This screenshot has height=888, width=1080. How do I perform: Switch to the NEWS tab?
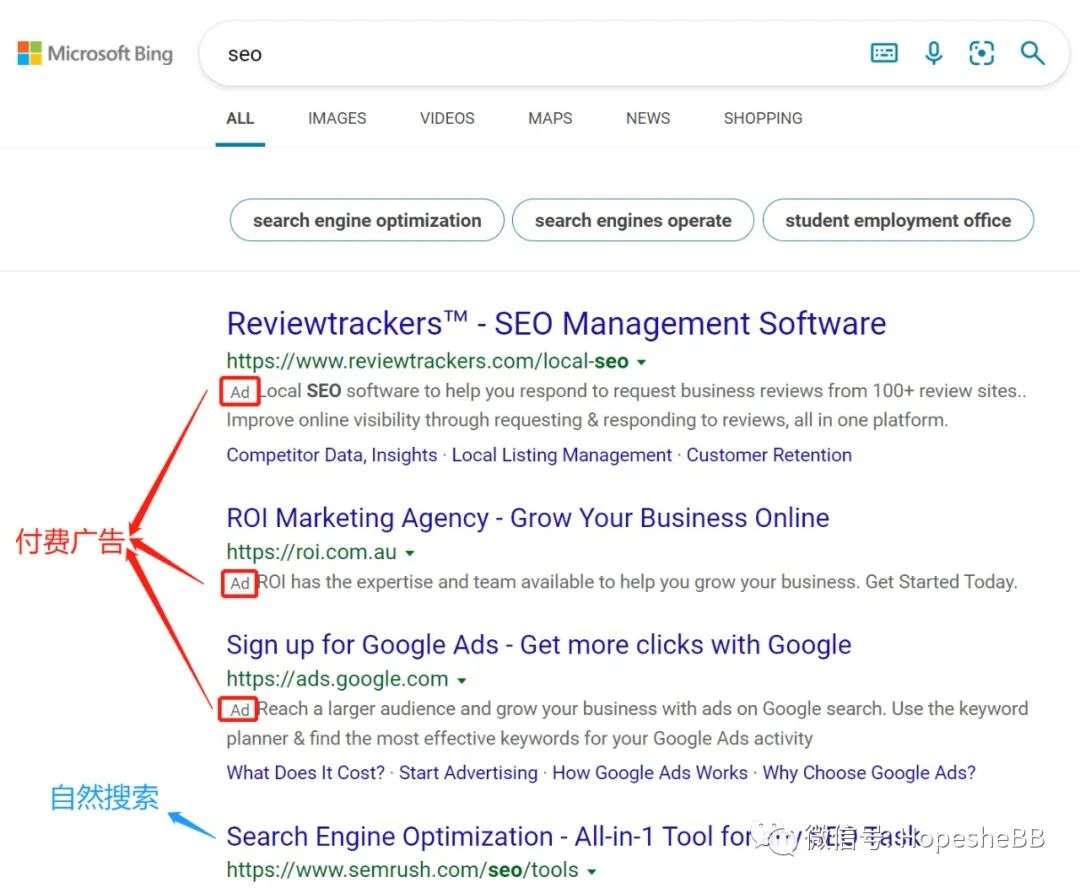pyautogui.click(x=647, y=118)
